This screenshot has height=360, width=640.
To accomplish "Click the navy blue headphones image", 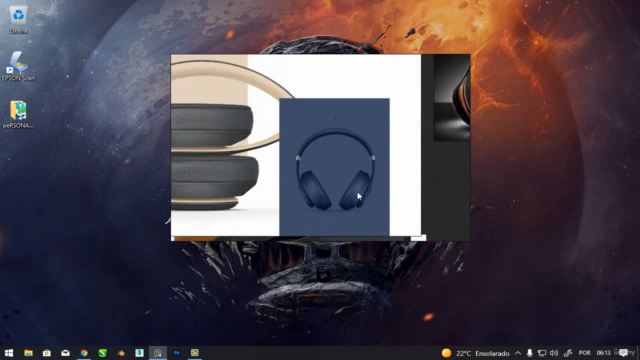I will point(334,167).
